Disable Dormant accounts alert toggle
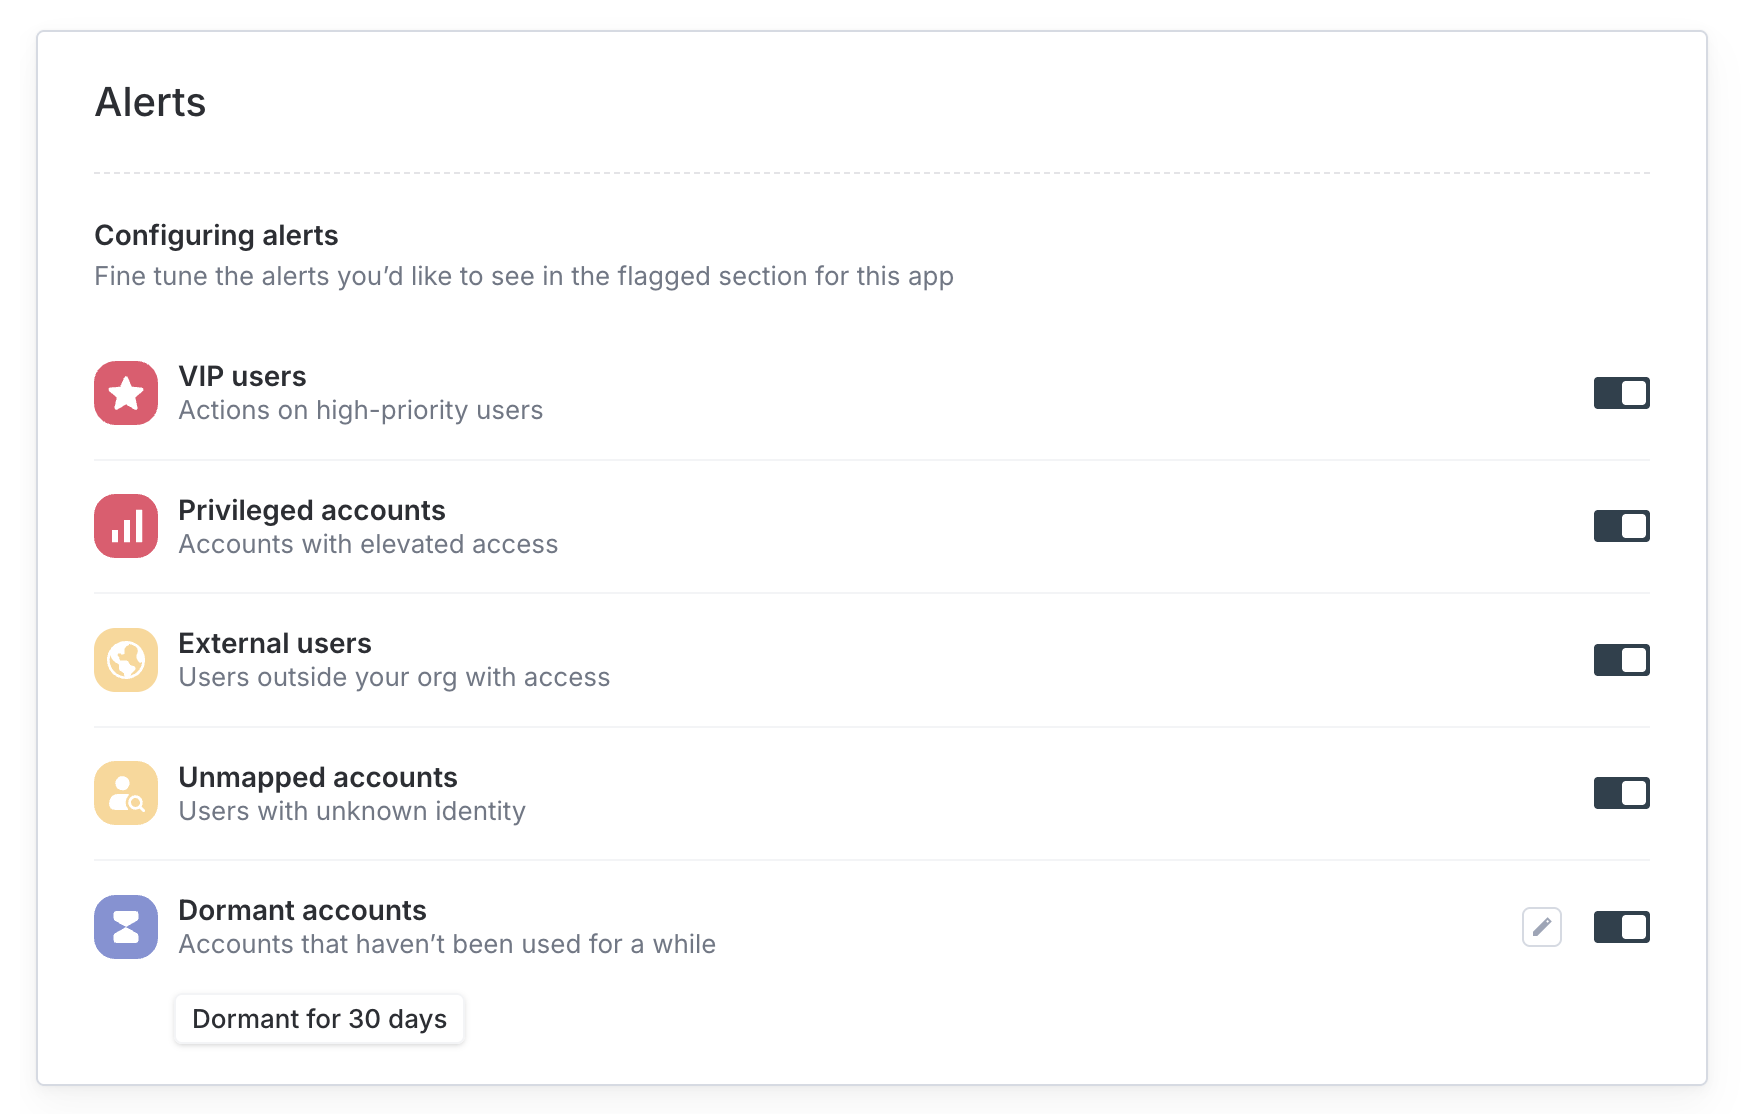 (x=1621, y=927)
